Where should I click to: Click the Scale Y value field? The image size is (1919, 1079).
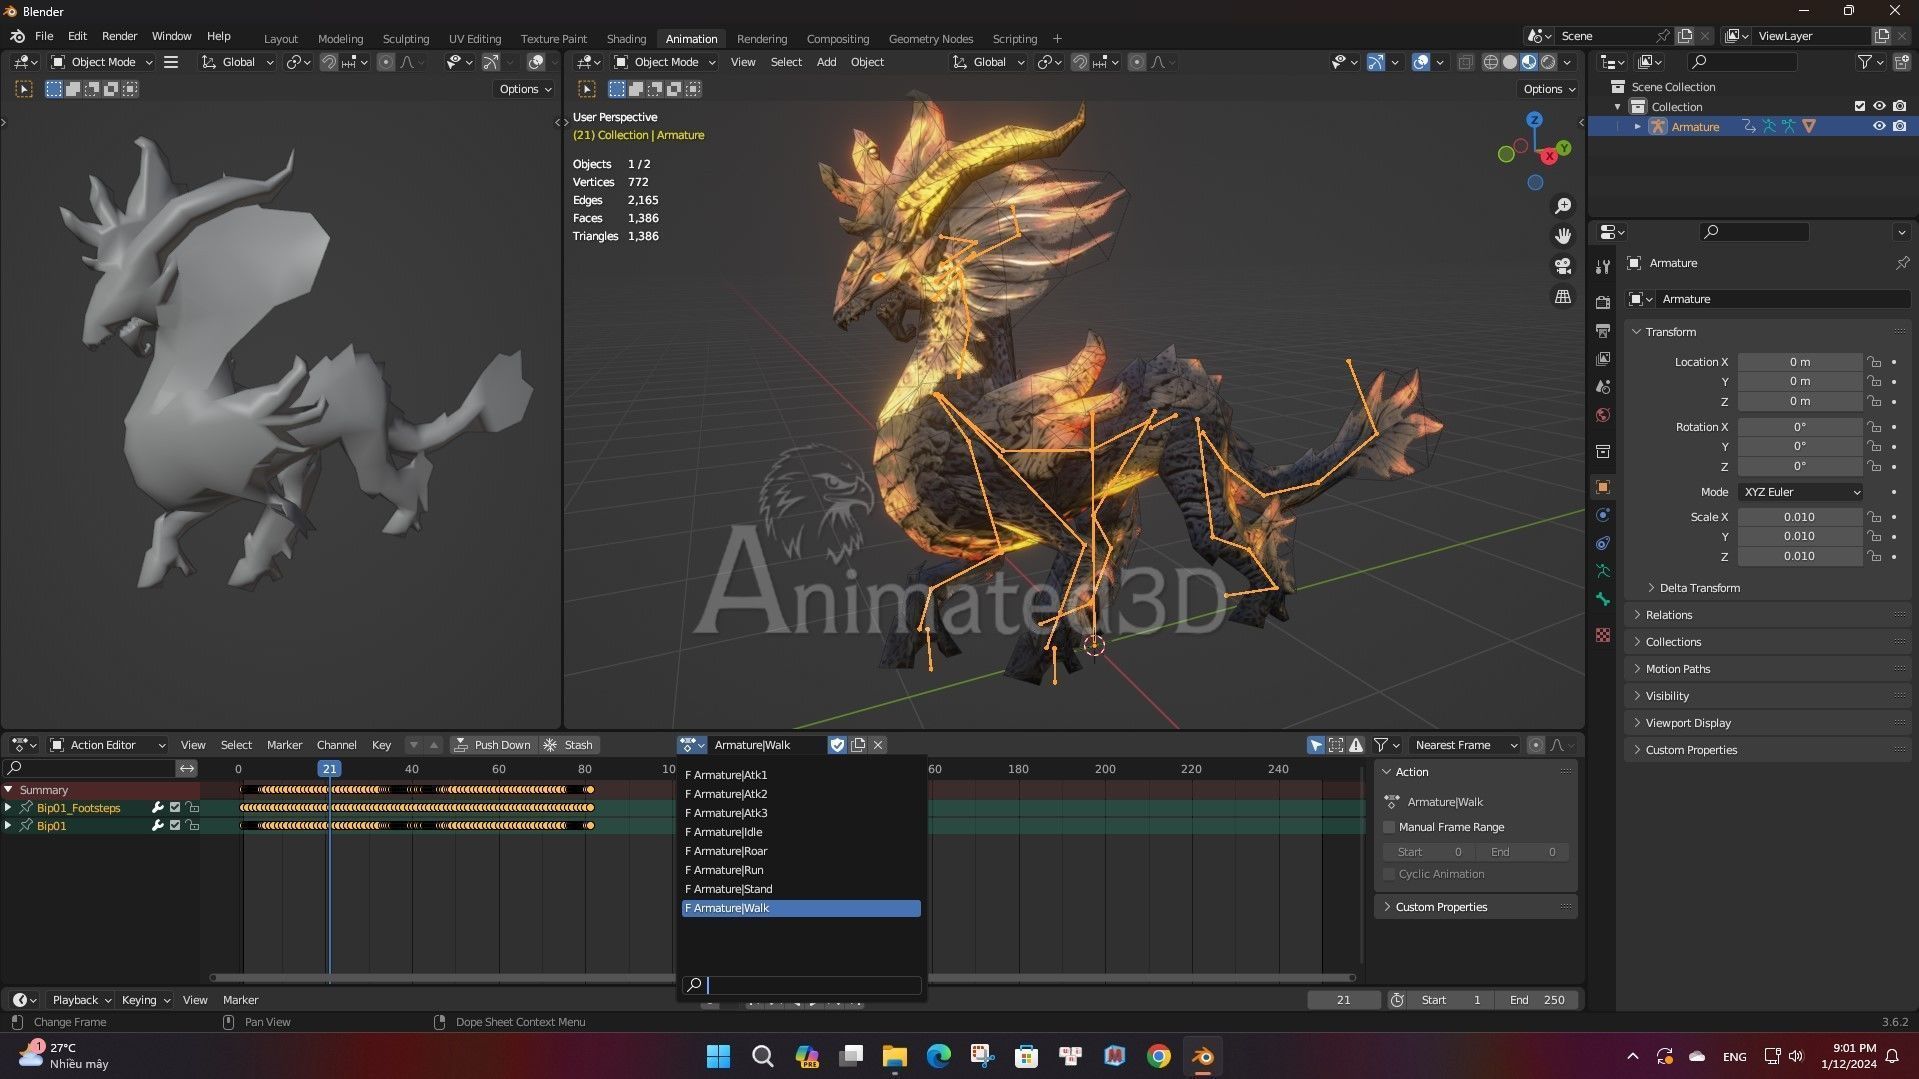(1799, 536)
